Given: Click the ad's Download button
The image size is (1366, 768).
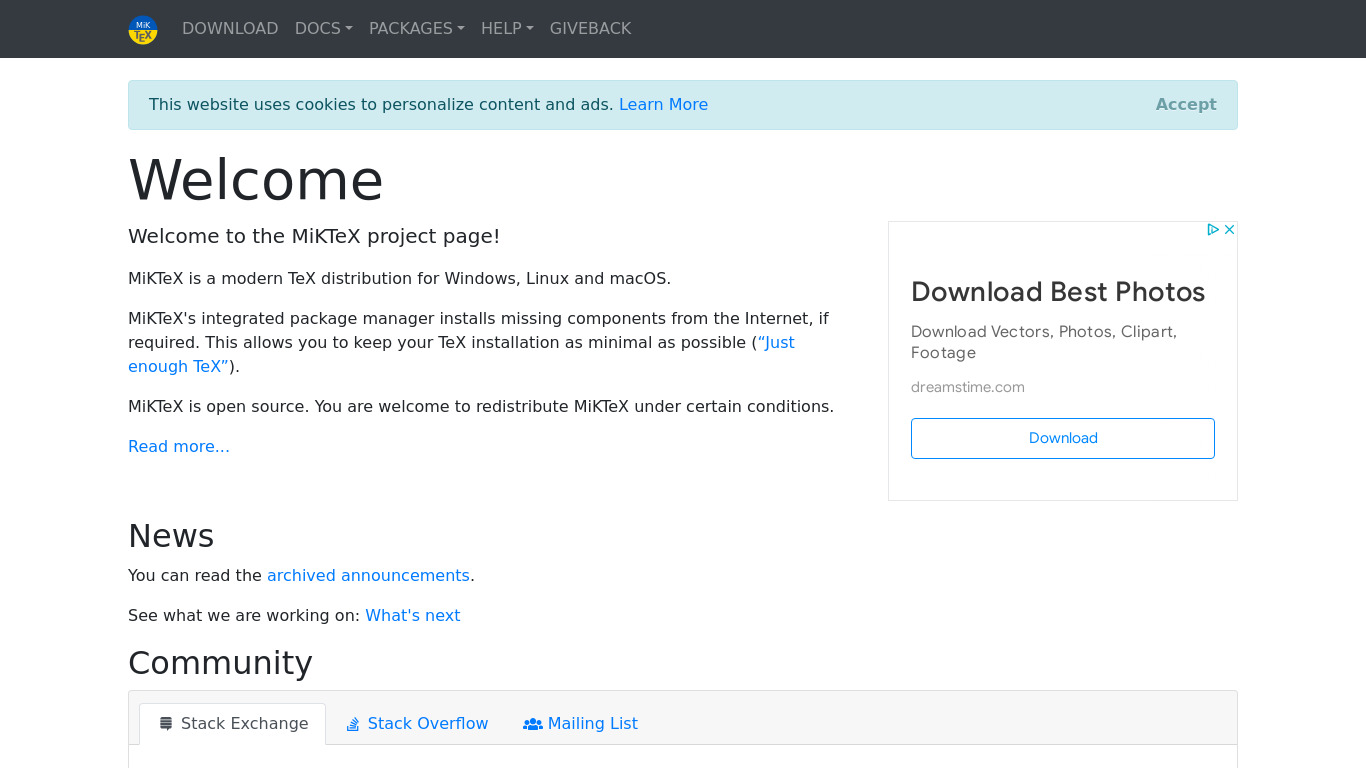Looking at the screenshot, I should (1063, 438).
